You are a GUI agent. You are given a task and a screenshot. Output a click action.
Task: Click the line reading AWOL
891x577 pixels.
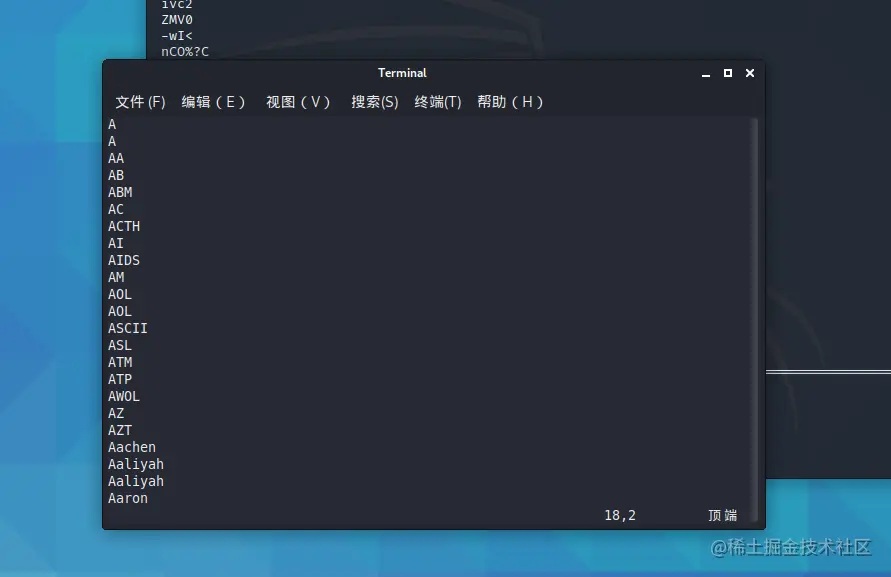click(x=124, y=396)
